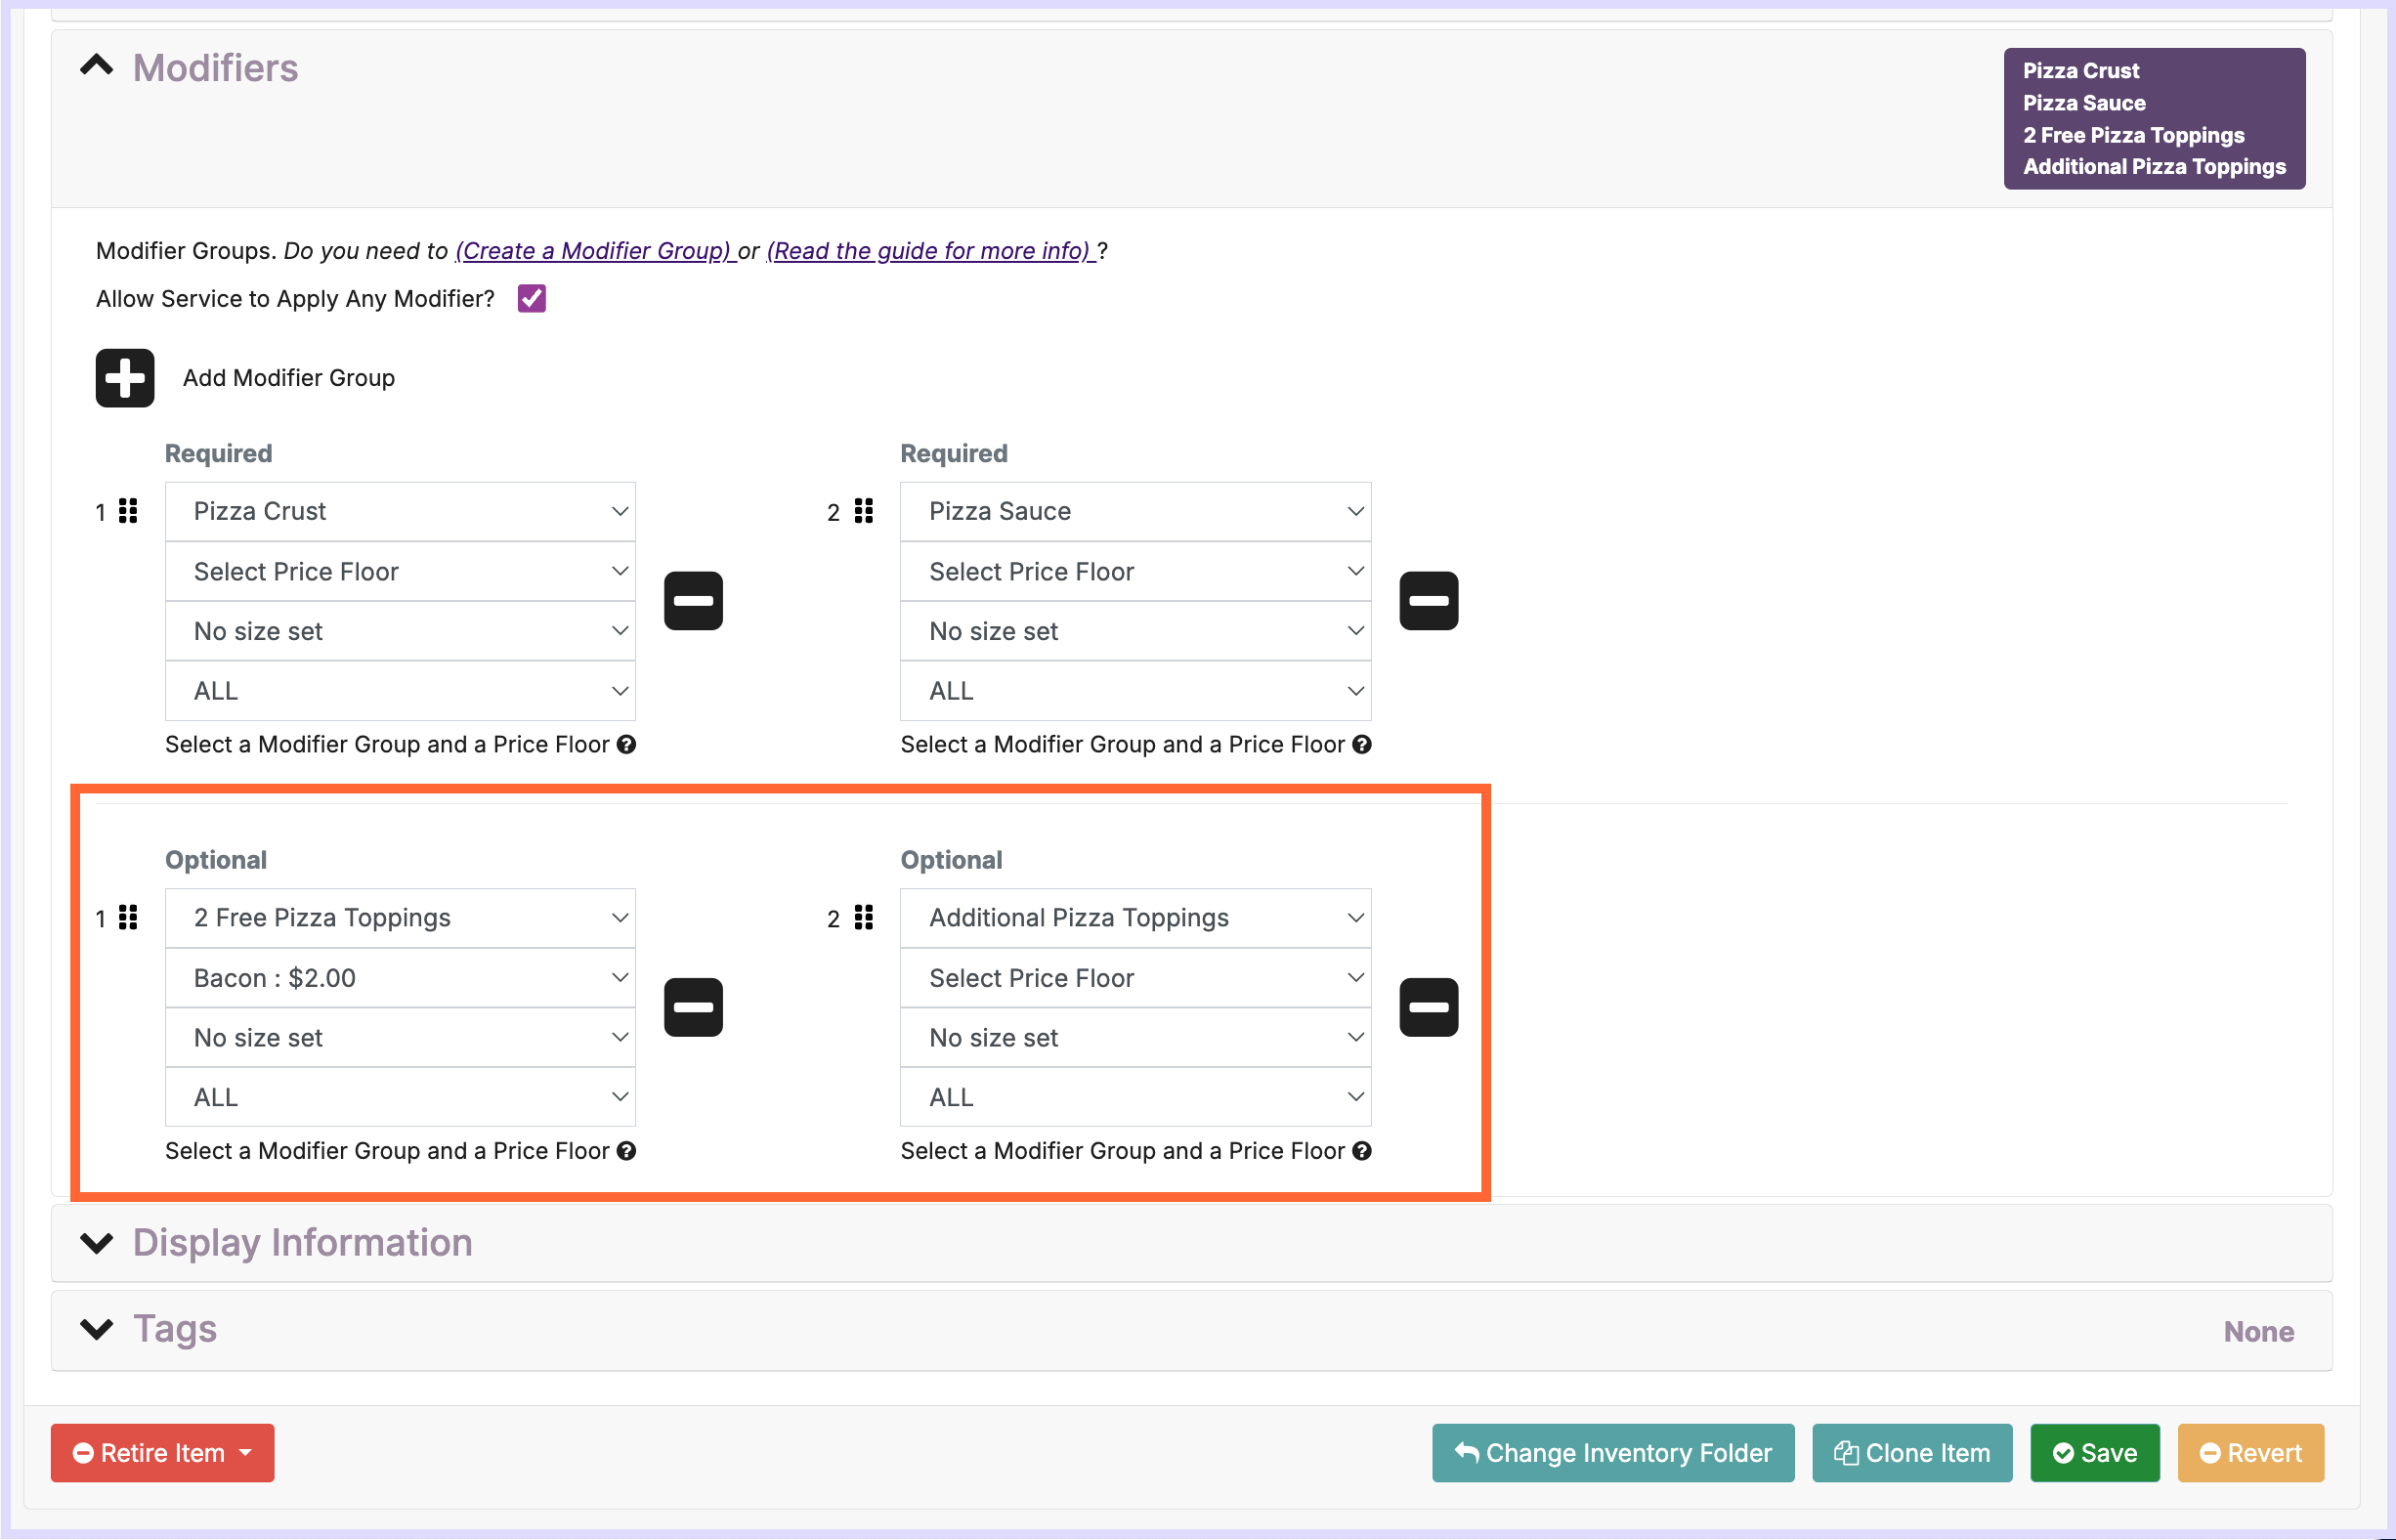Click help icon under 2 Free Pizza Toppings

tap(626, 1150)
